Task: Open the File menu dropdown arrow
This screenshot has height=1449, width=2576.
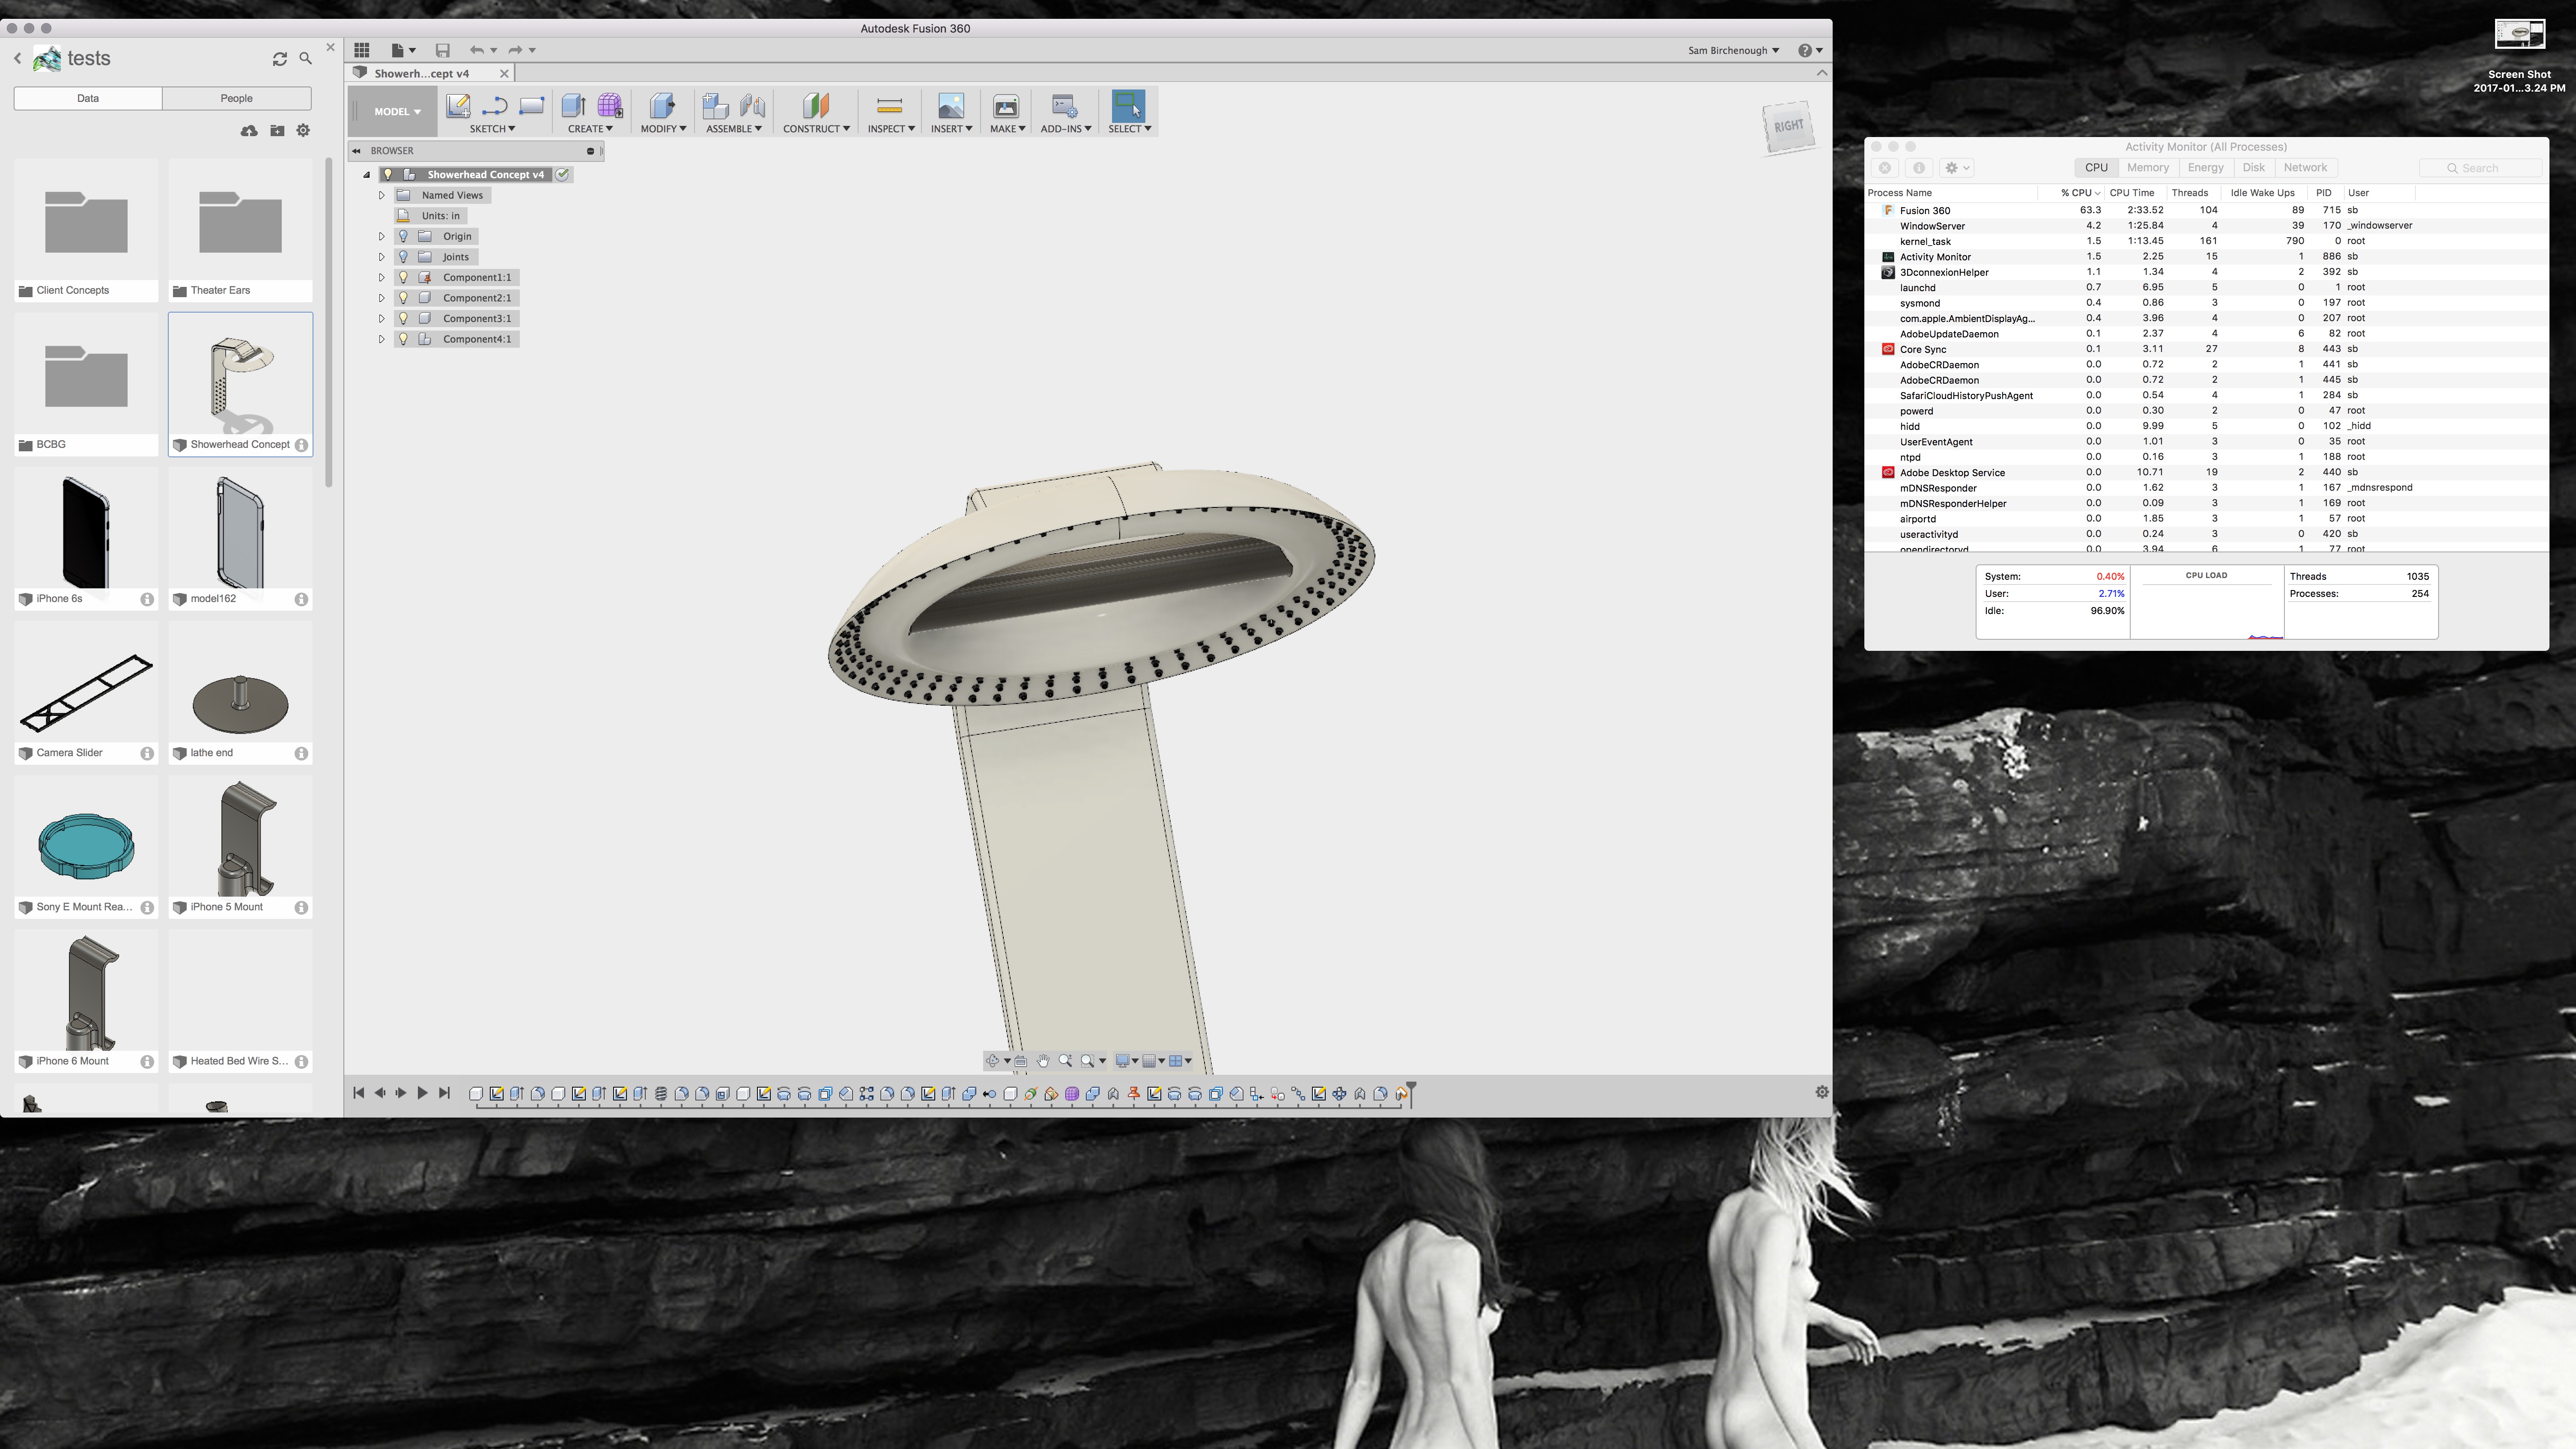Action: point(412,51)
